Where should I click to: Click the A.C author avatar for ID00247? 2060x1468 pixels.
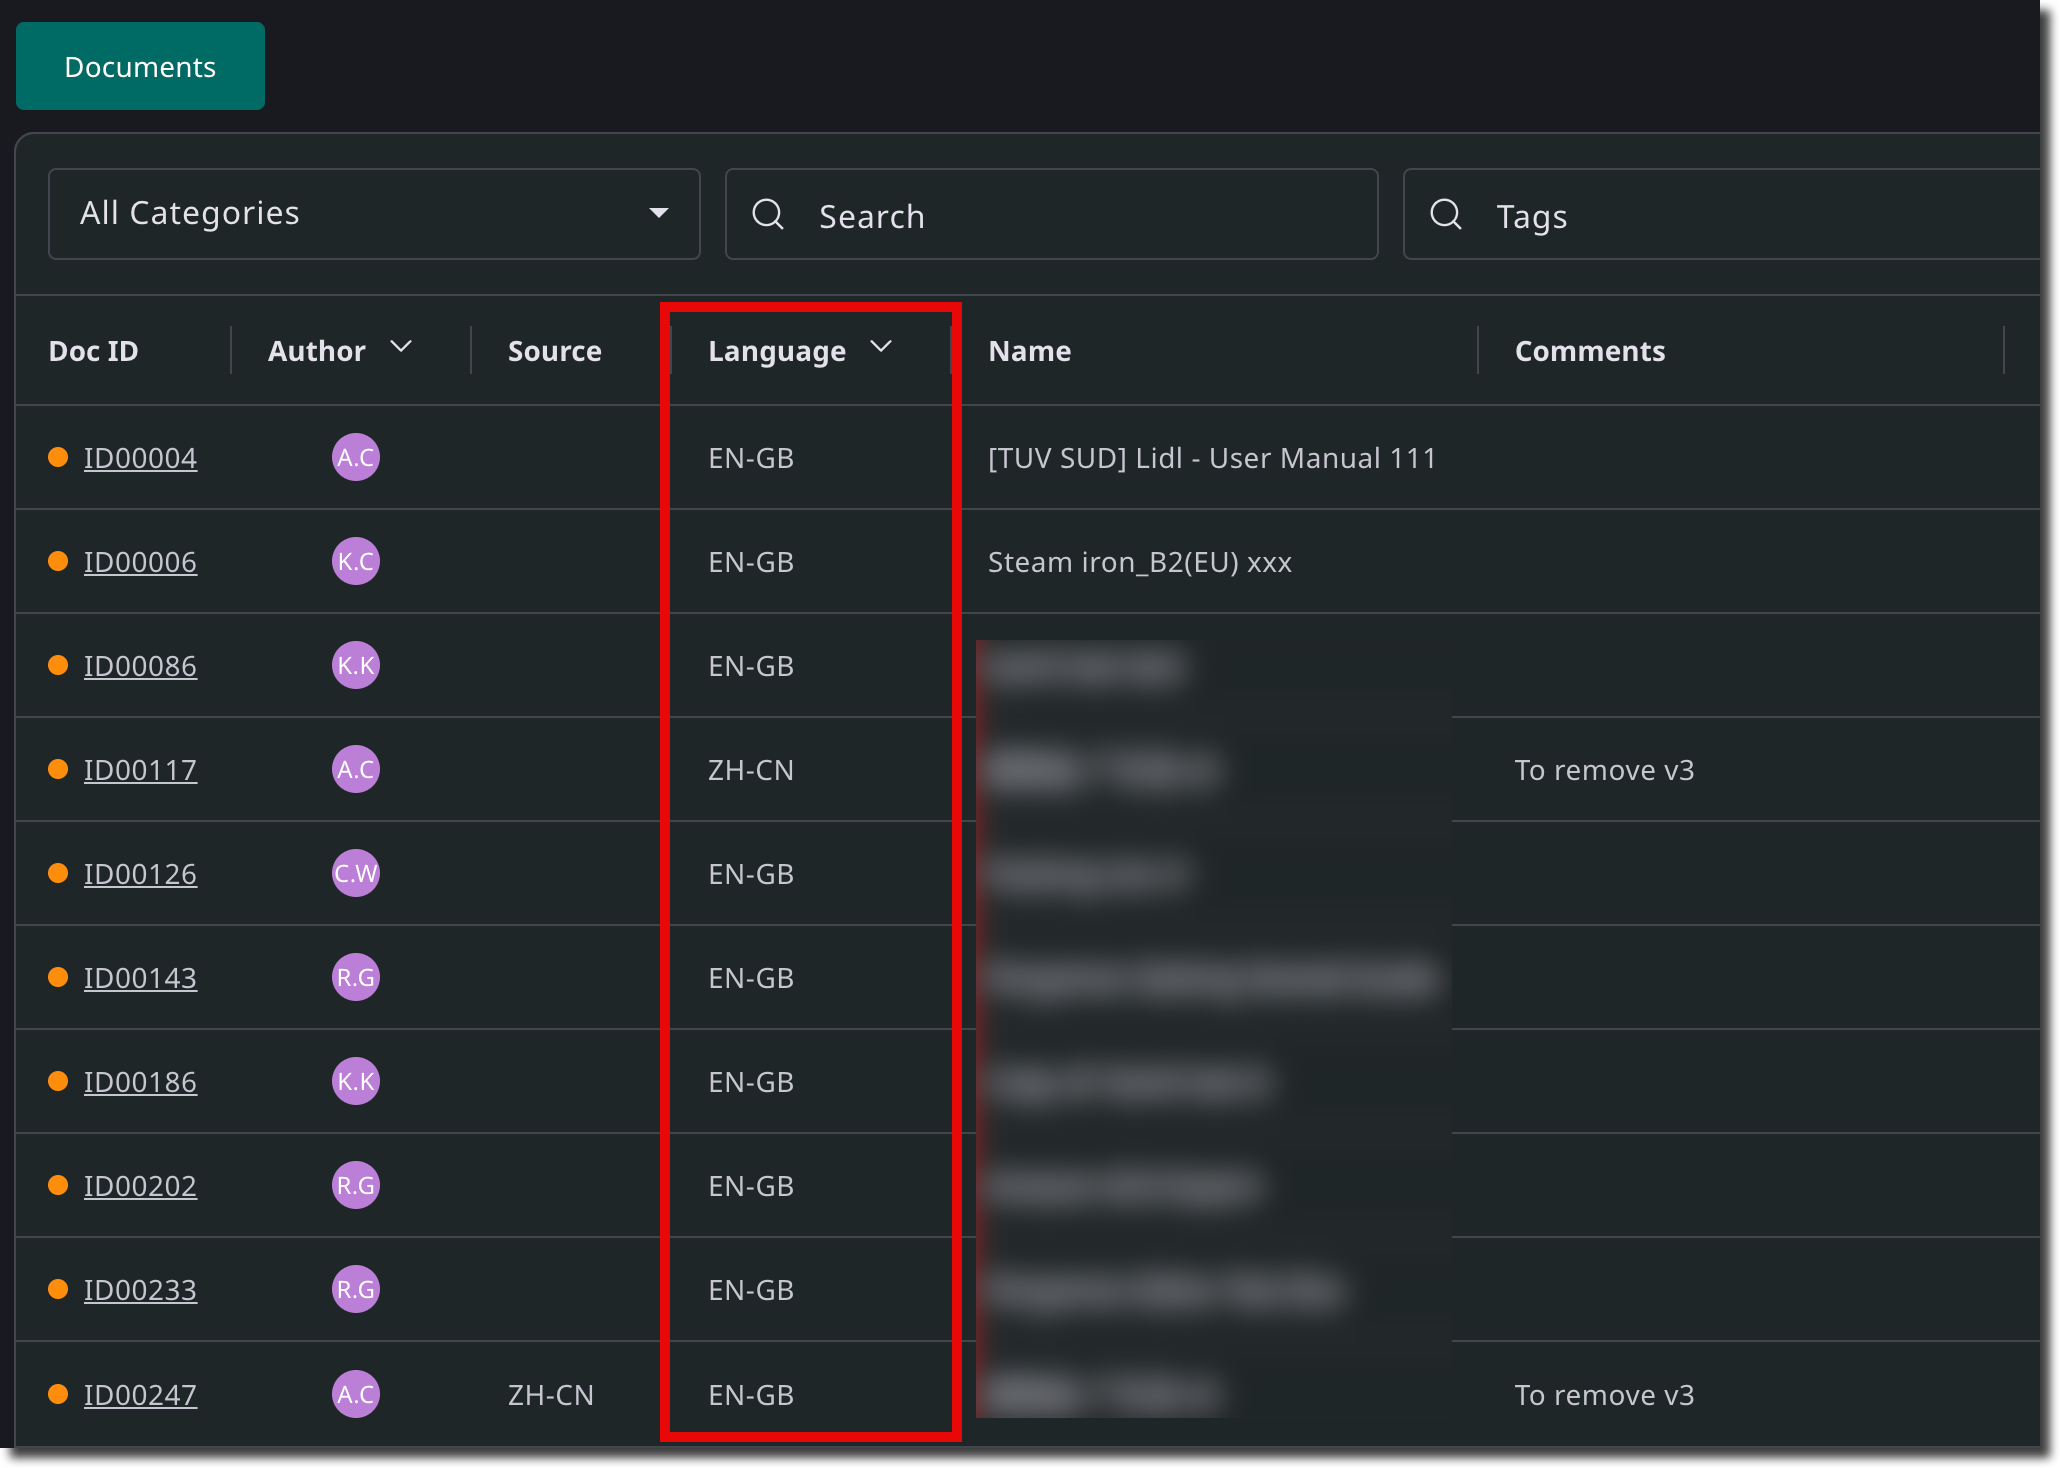point(356,1394)
